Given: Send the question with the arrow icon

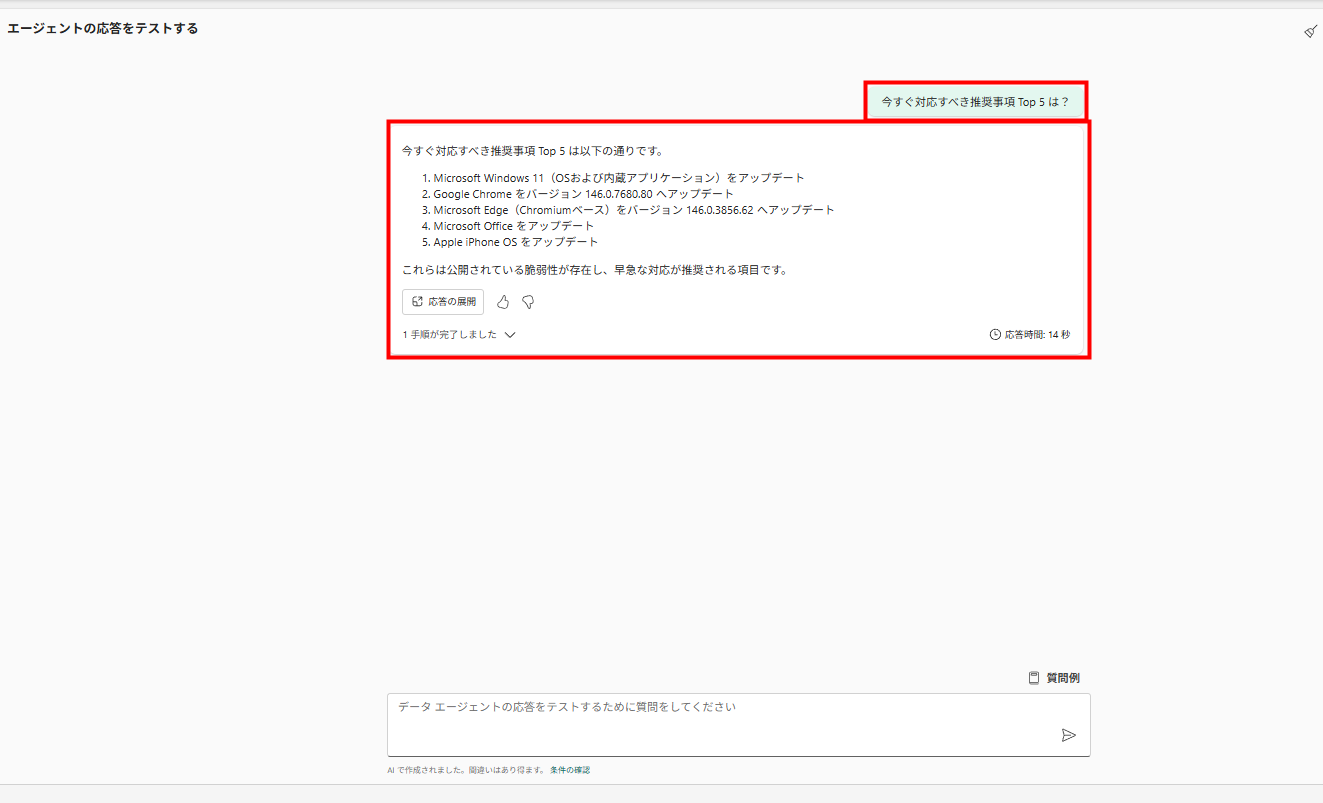Looking at the screenshot, I should click(x=1068, y=735).
